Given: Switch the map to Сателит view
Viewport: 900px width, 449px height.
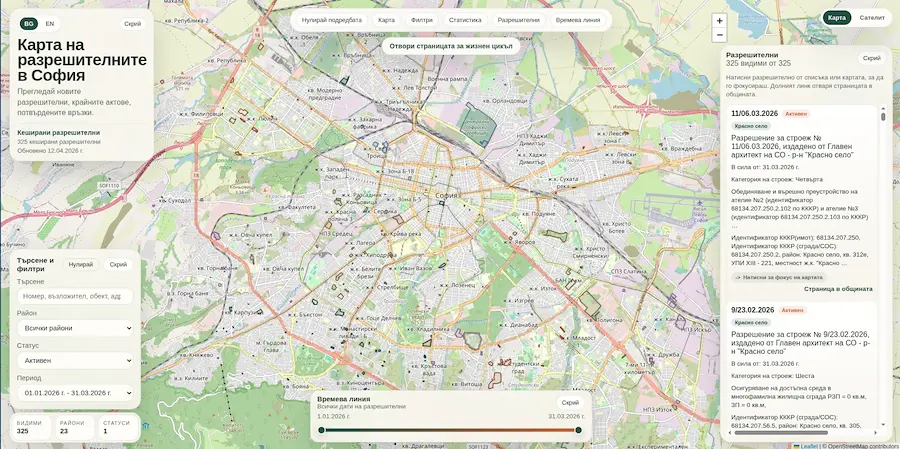Looking at the screenshot, I should pos(872,18).
